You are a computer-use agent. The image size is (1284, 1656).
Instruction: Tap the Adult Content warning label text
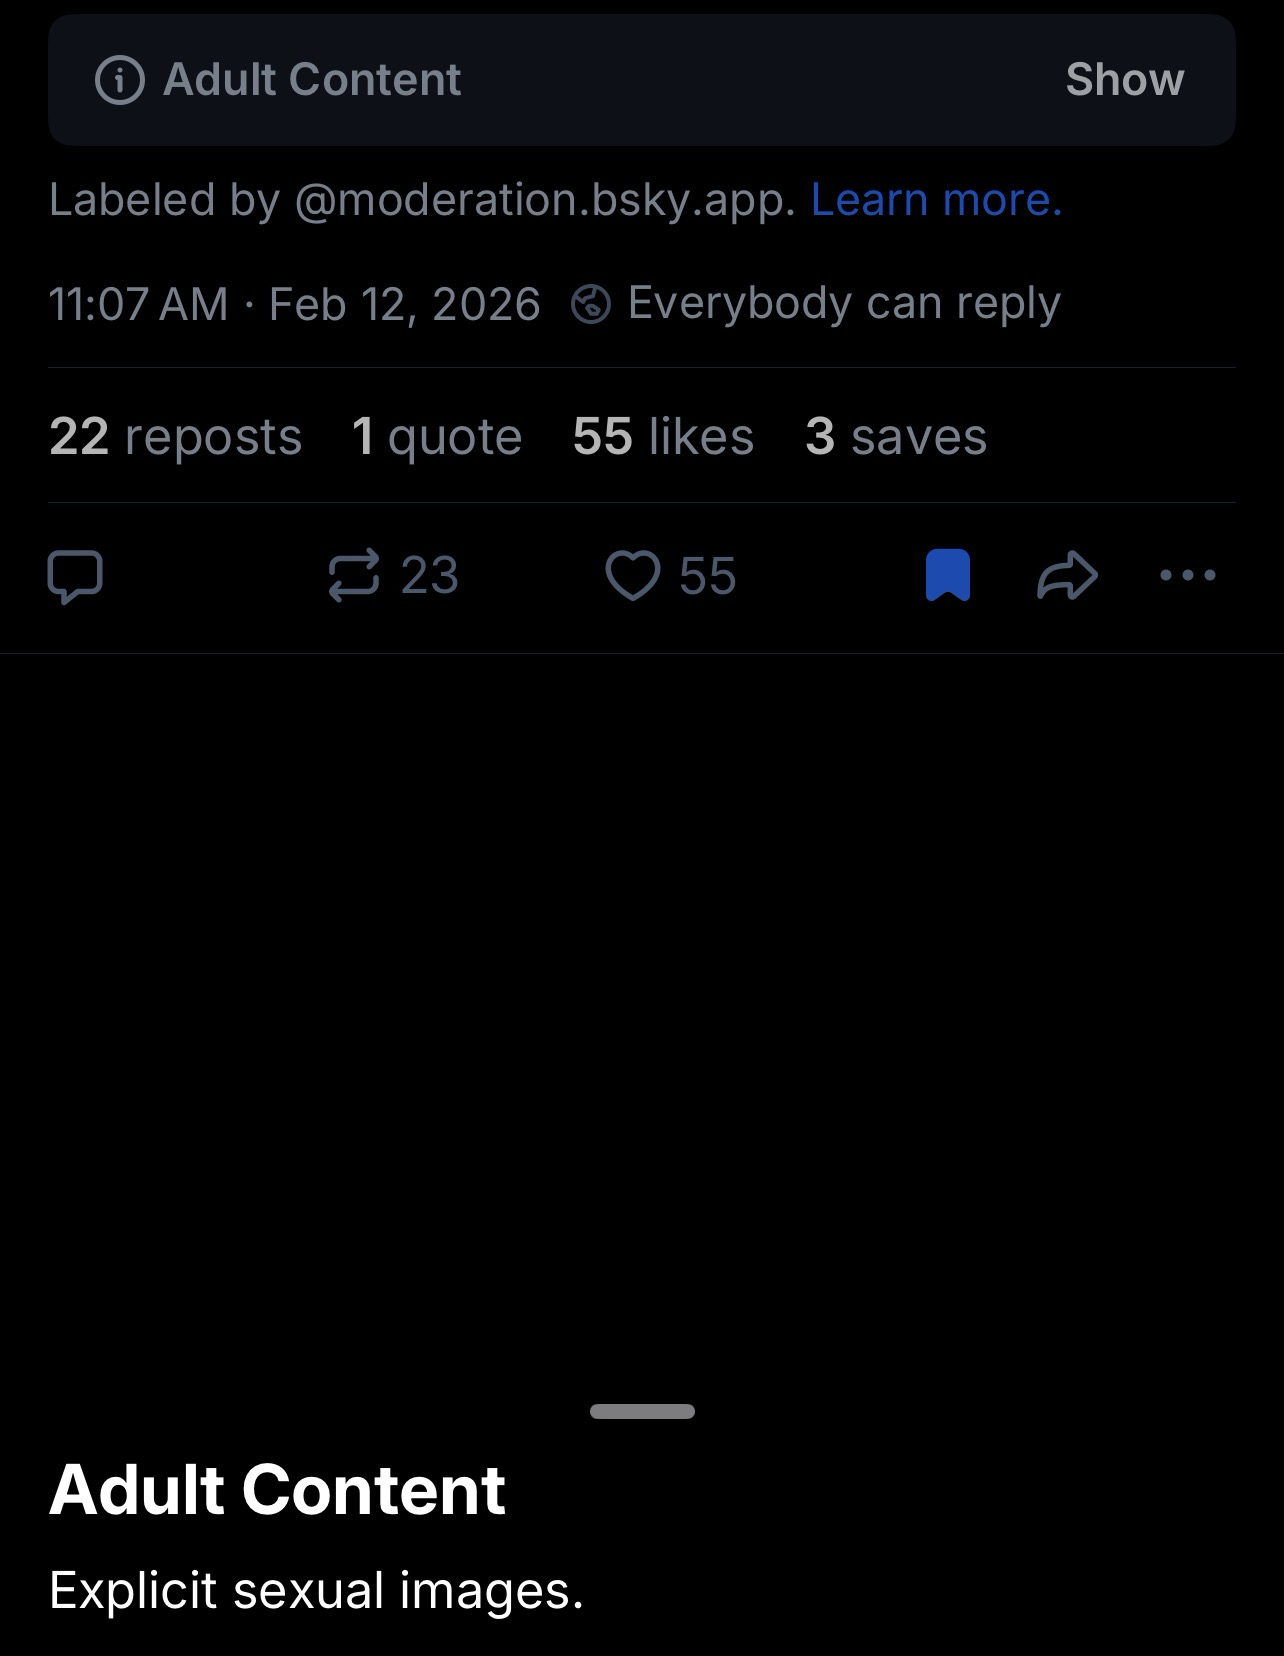(312, 80)
